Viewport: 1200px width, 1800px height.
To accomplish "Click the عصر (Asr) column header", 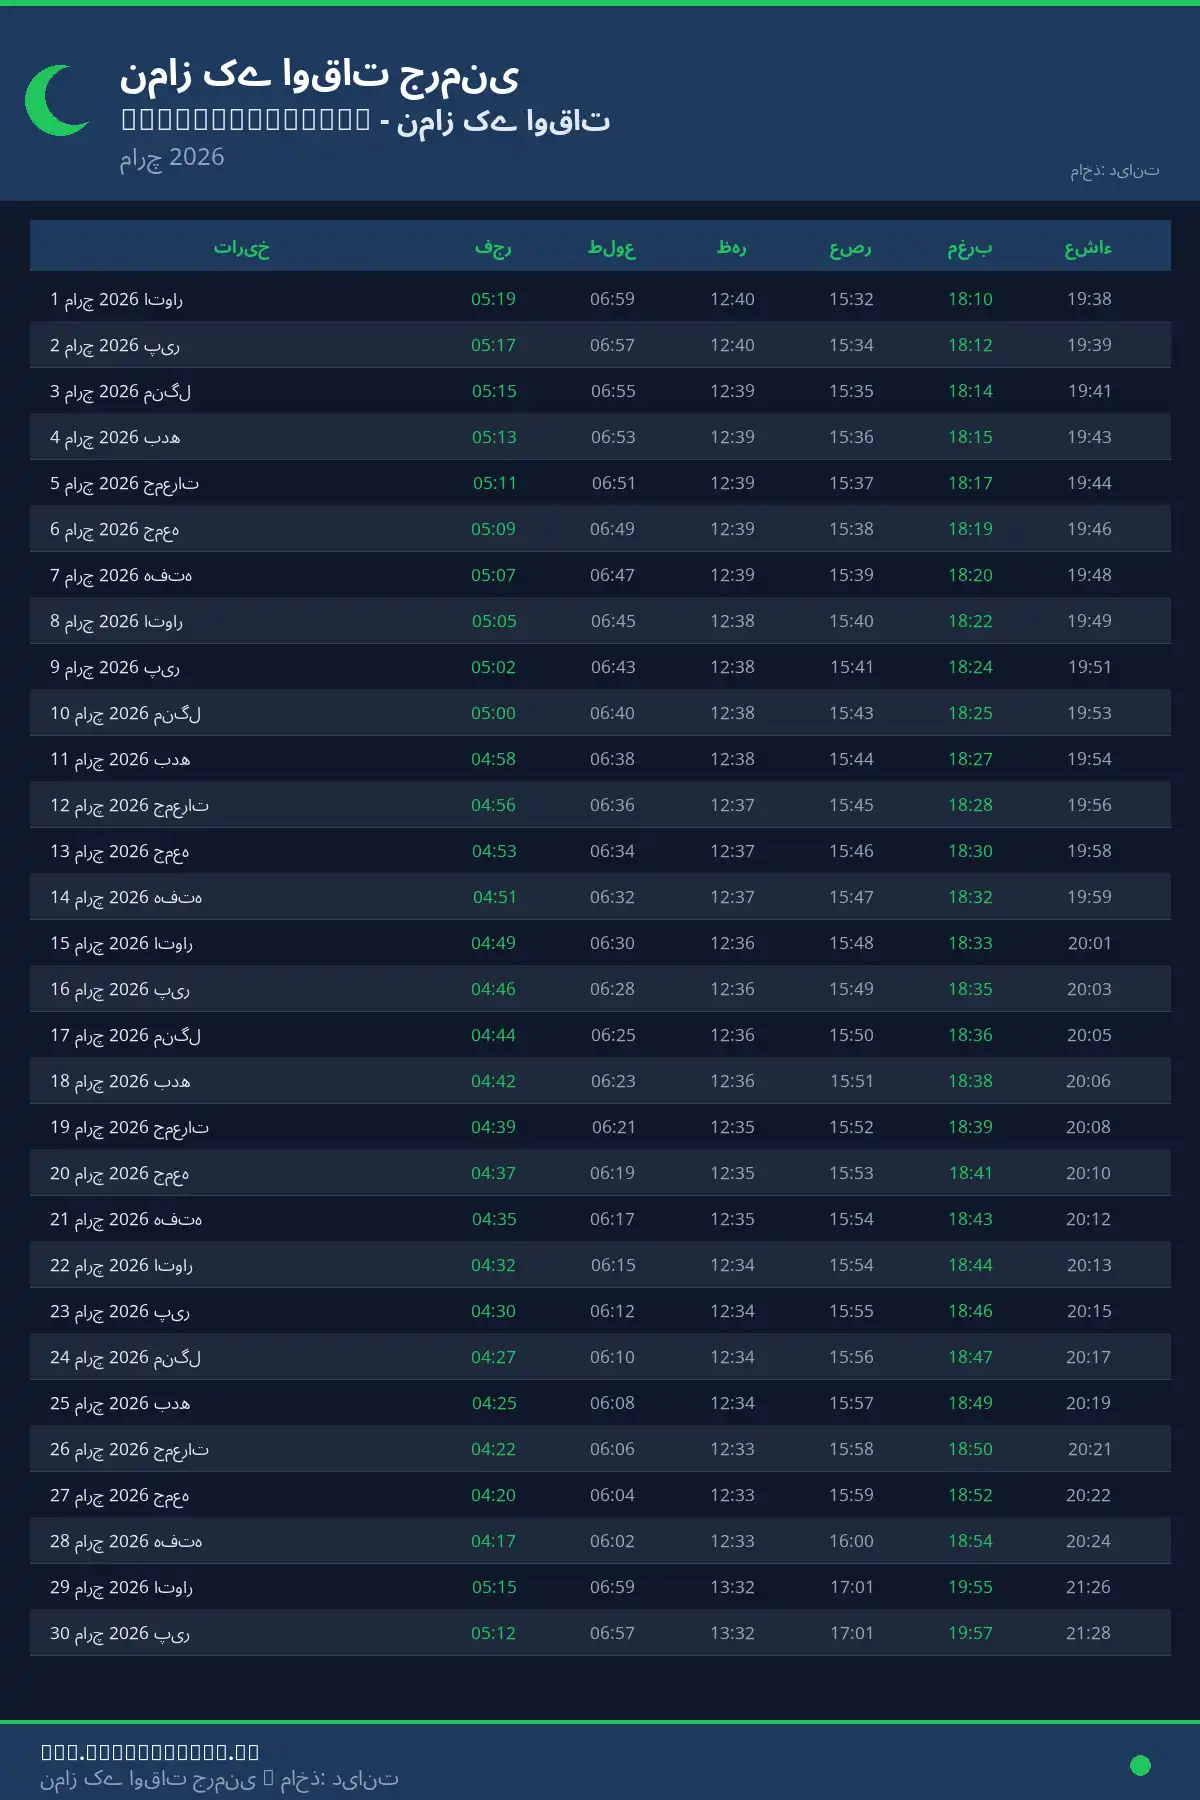I will pyautogui.click(x=851, y=247).
